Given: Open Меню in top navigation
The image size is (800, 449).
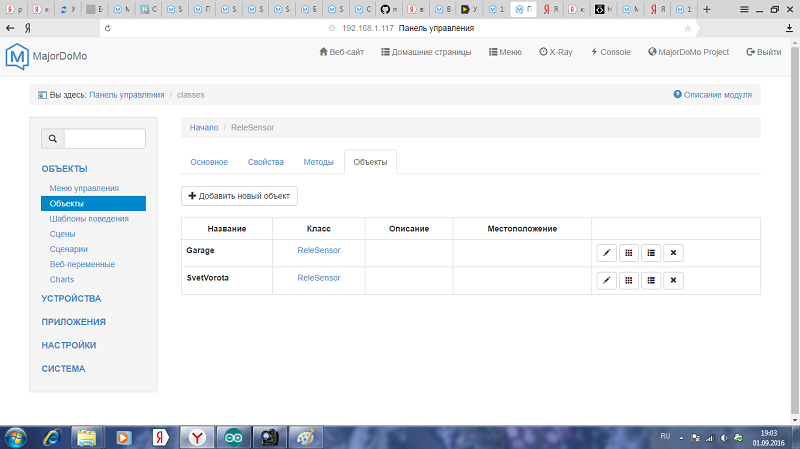Looking at the screenshot, I should (505, 52).
